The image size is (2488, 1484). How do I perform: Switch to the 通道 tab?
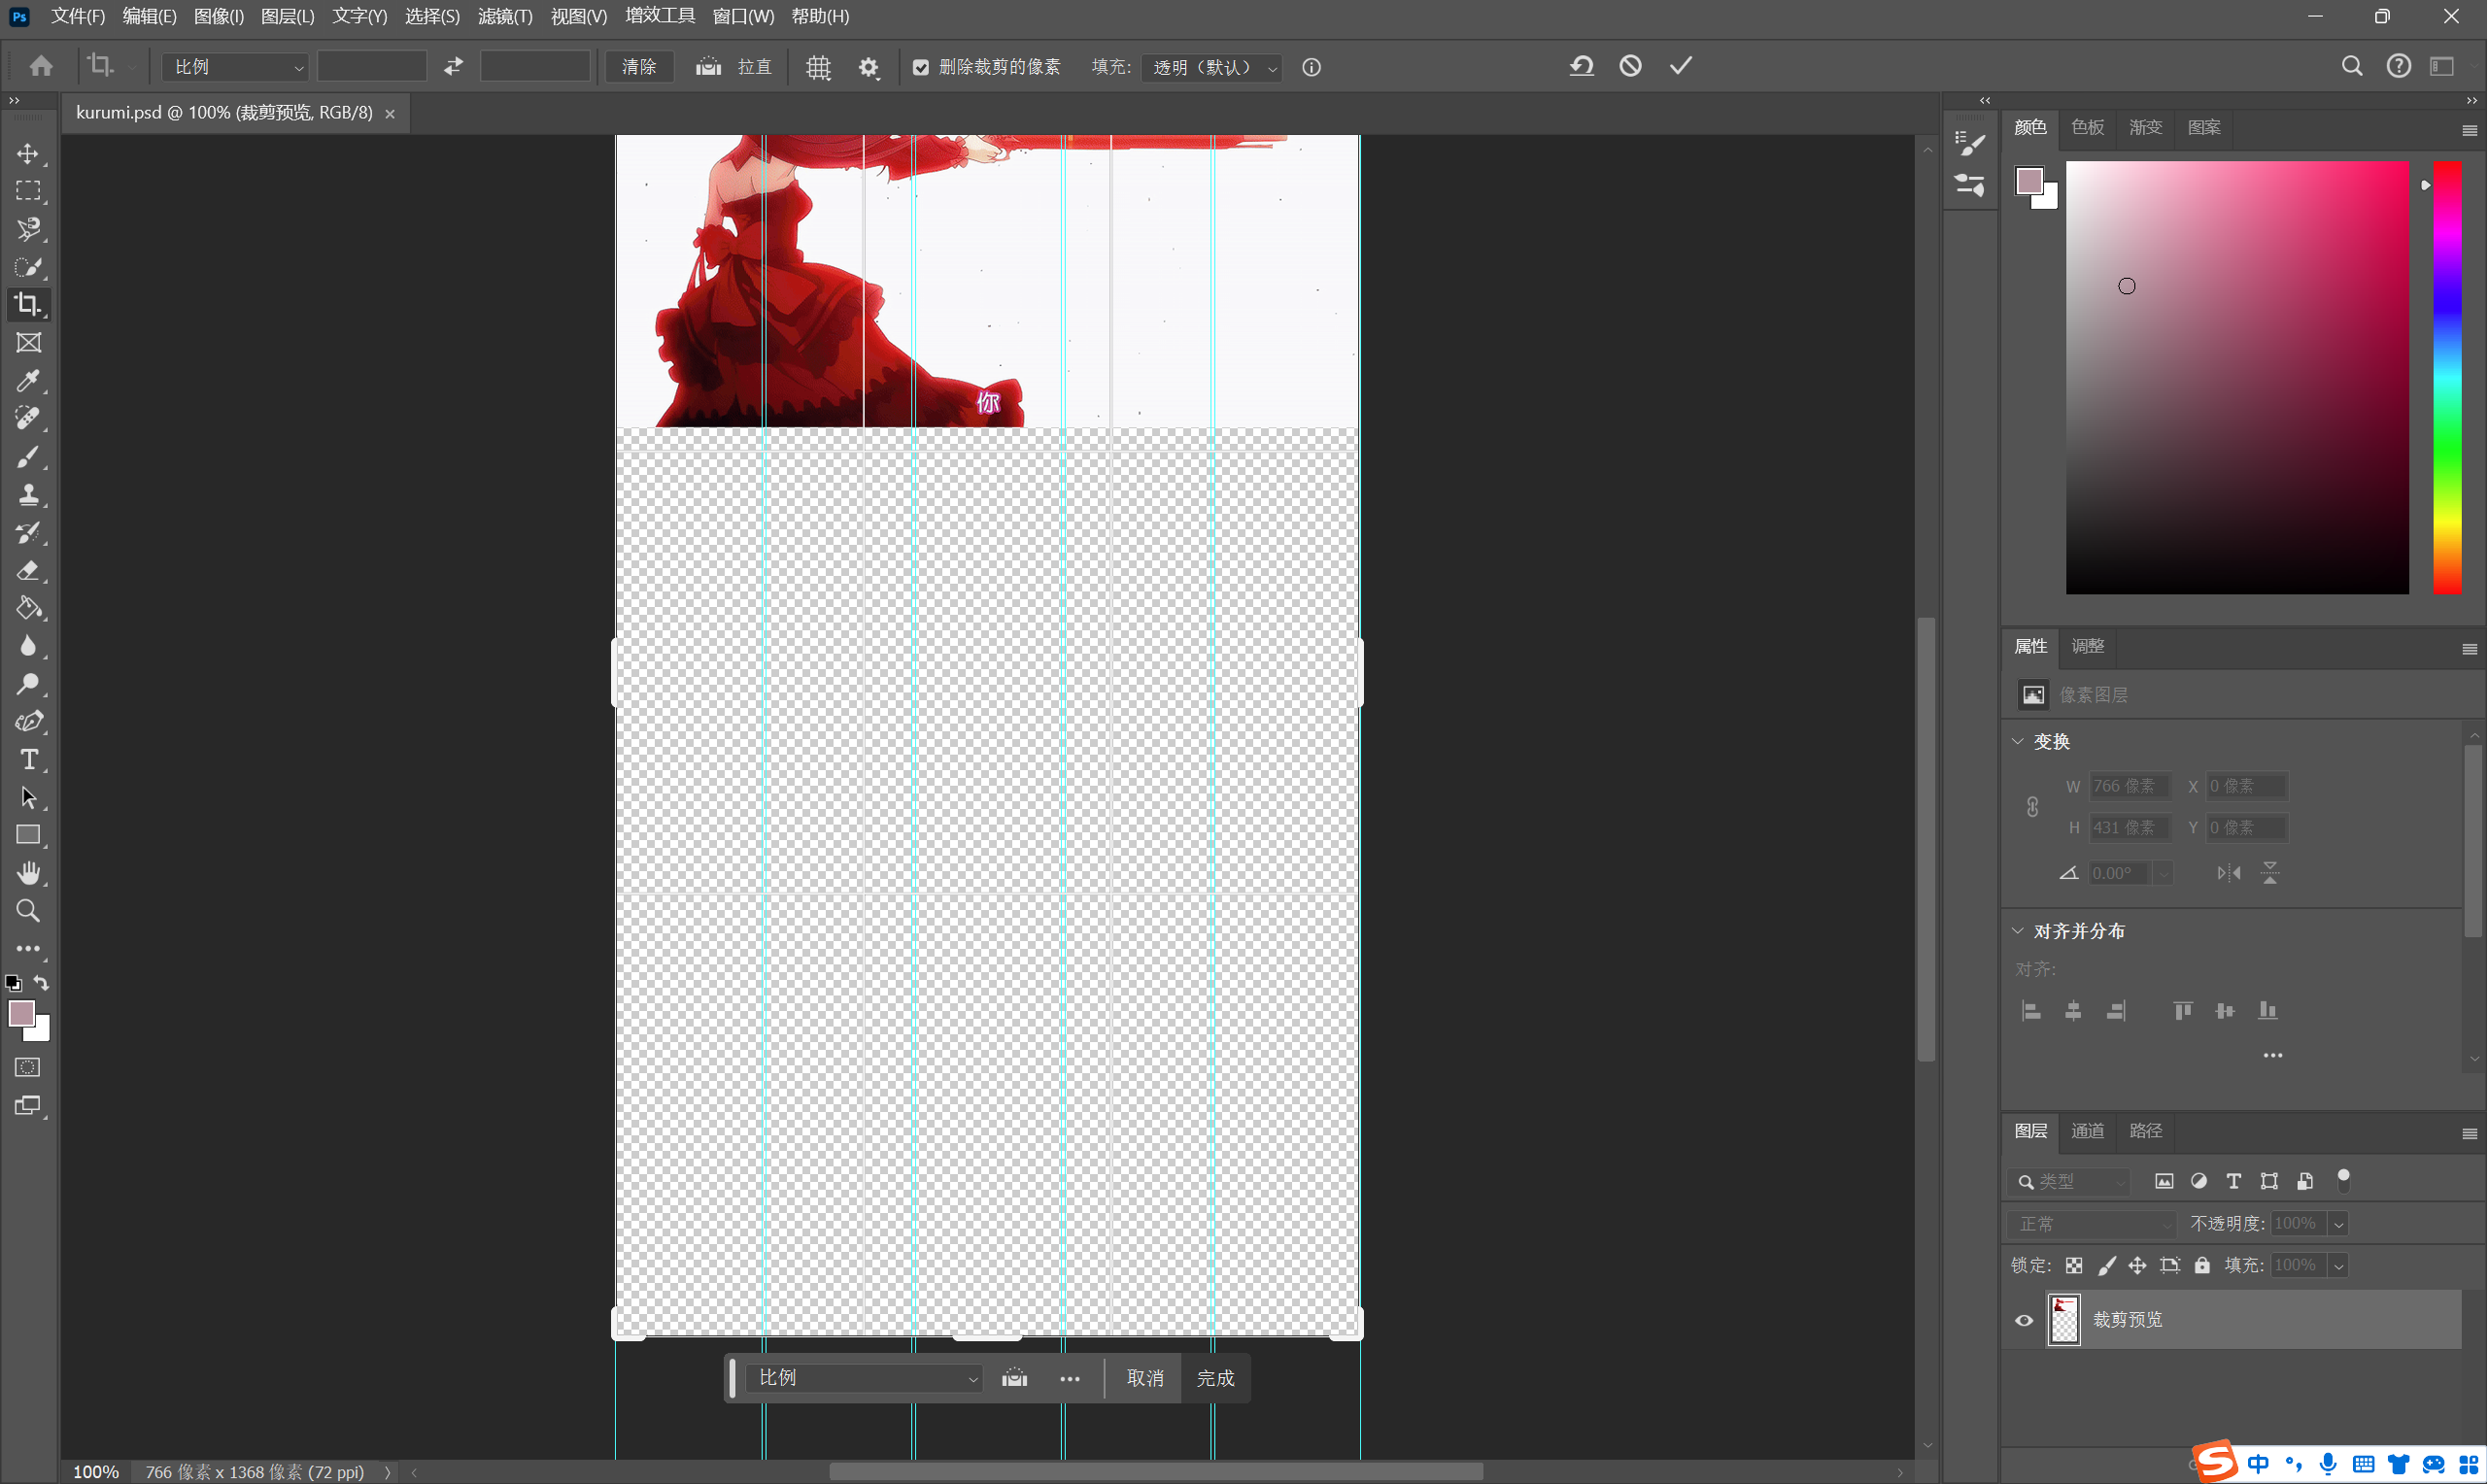2088,1131
